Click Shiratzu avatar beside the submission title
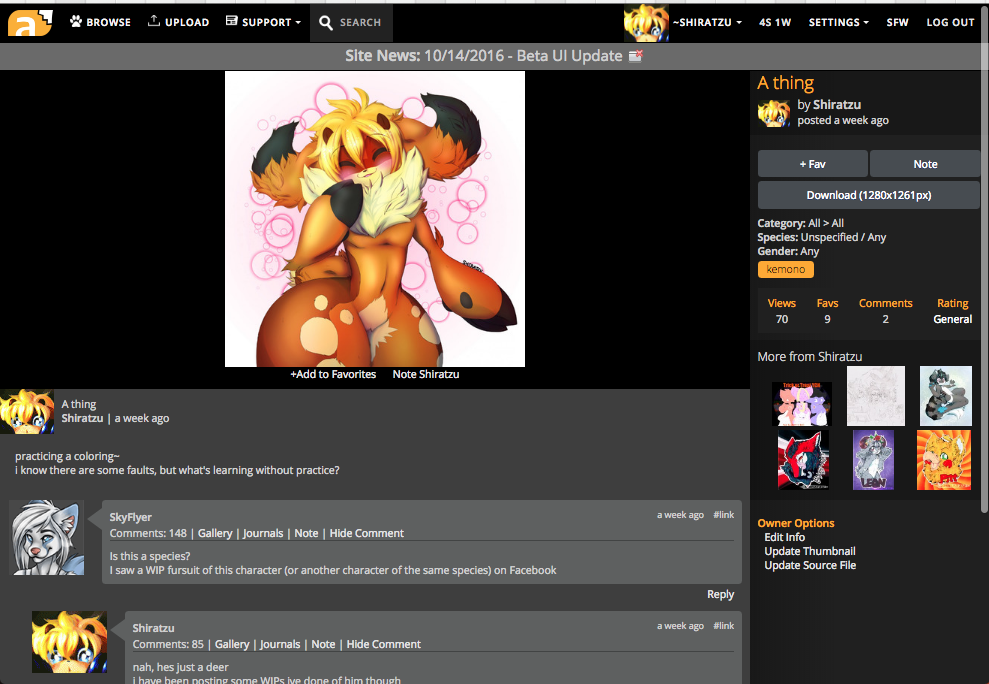Image resolution: width=989 pixels, height=684 pixels. click(x=774, y=114)
